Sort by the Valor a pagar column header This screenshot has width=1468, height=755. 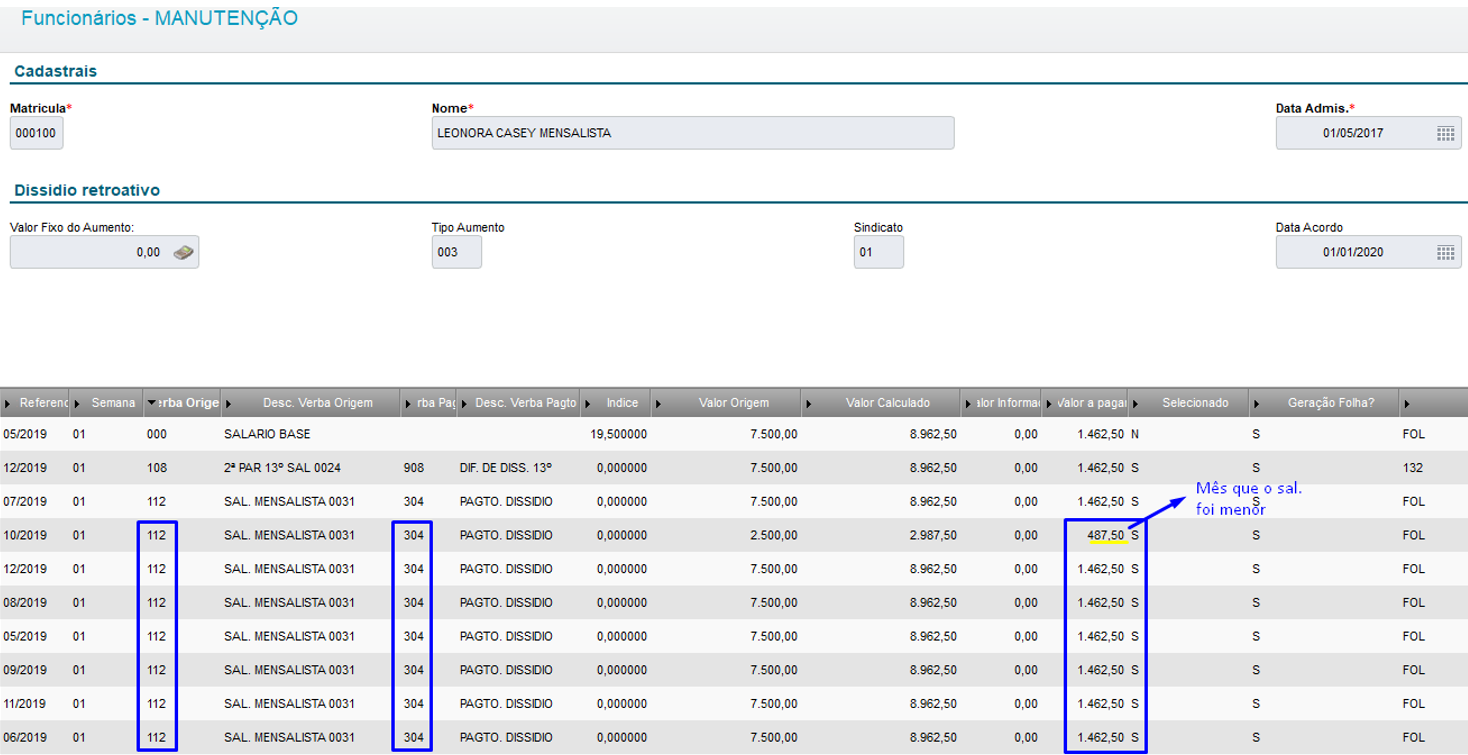[1087, 403]
